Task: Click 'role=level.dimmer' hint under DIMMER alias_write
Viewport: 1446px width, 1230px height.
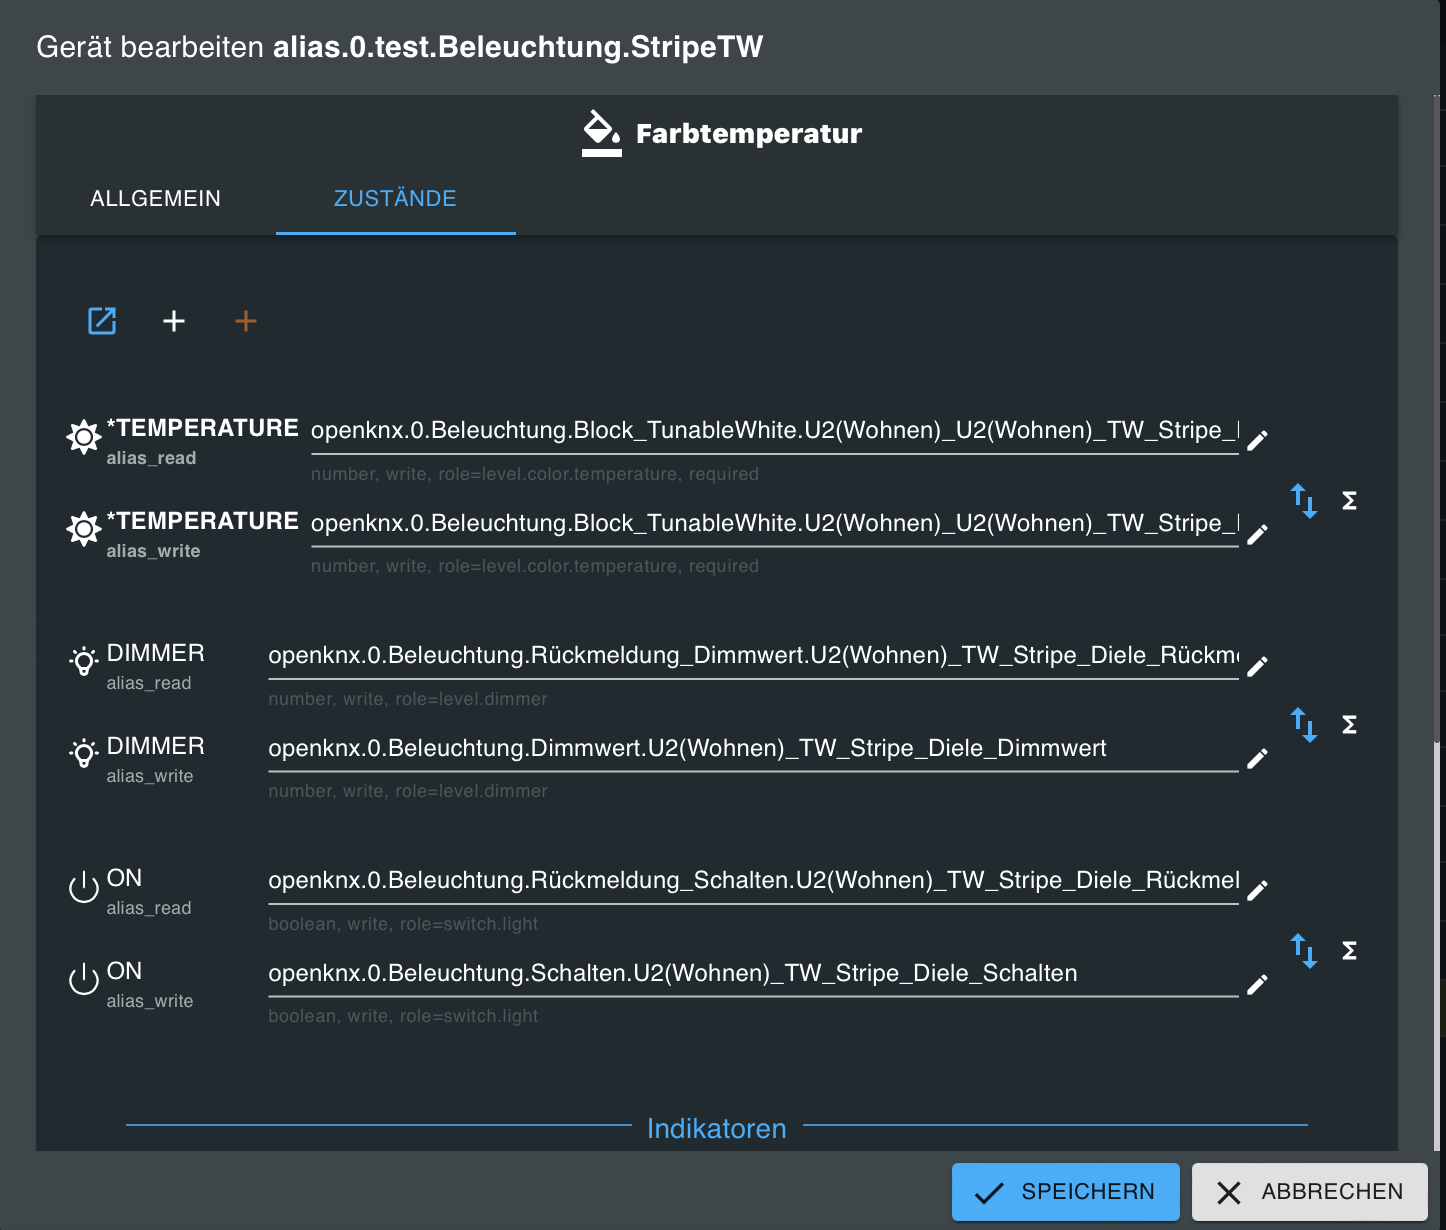Action: [472, 791]
